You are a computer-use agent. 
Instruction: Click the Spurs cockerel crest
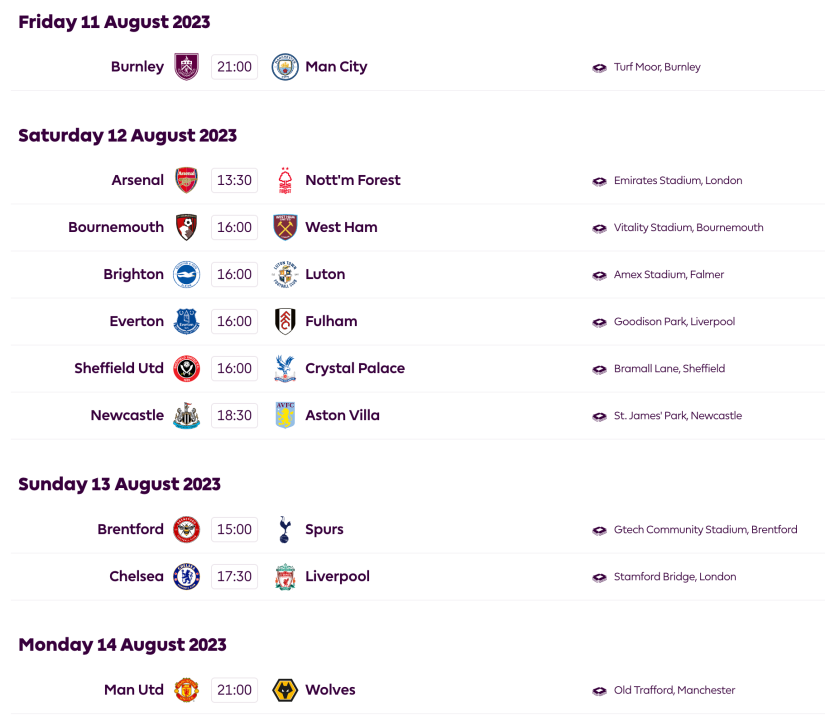pos(285,529)
